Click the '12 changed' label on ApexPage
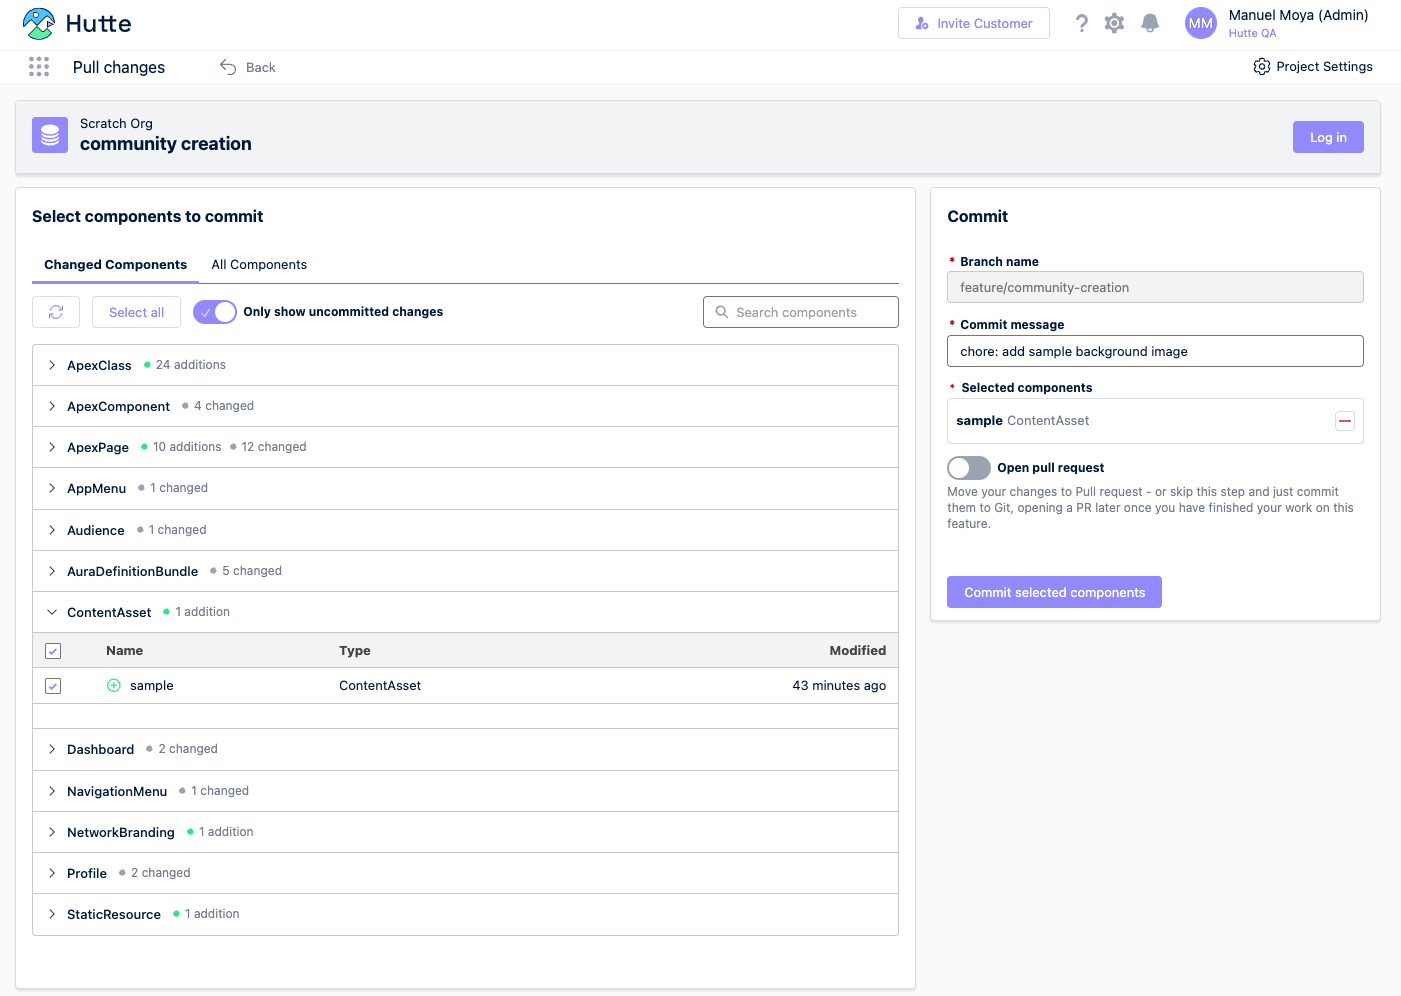This screenshot has width=1401, height=996. (x=274, y=447)
